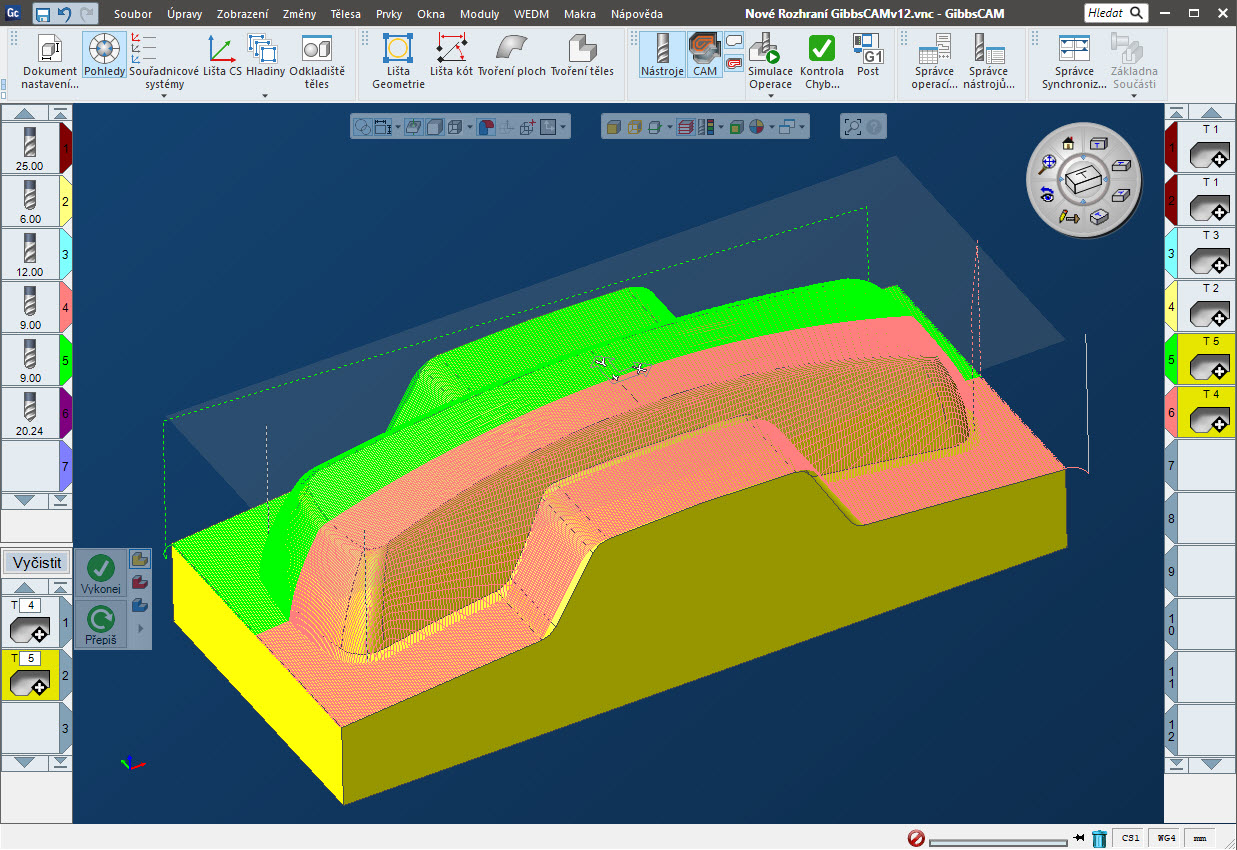Click the trash bin in status bar
Viewport: 1237px width, 850px height.
(1099, 839)
